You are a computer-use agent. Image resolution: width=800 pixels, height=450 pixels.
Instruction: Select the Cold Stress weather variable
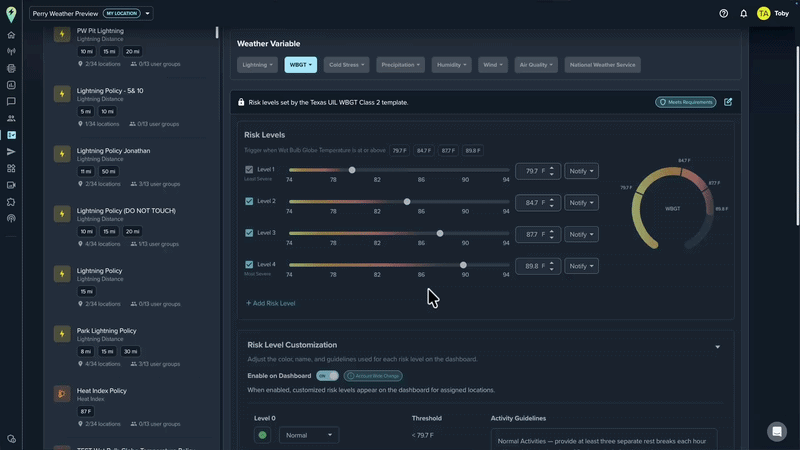[346, 65]
